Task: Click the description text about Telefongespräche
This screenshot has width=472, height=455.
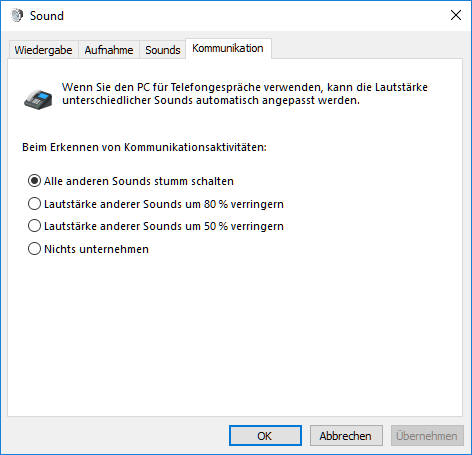Action: point(245,94)
